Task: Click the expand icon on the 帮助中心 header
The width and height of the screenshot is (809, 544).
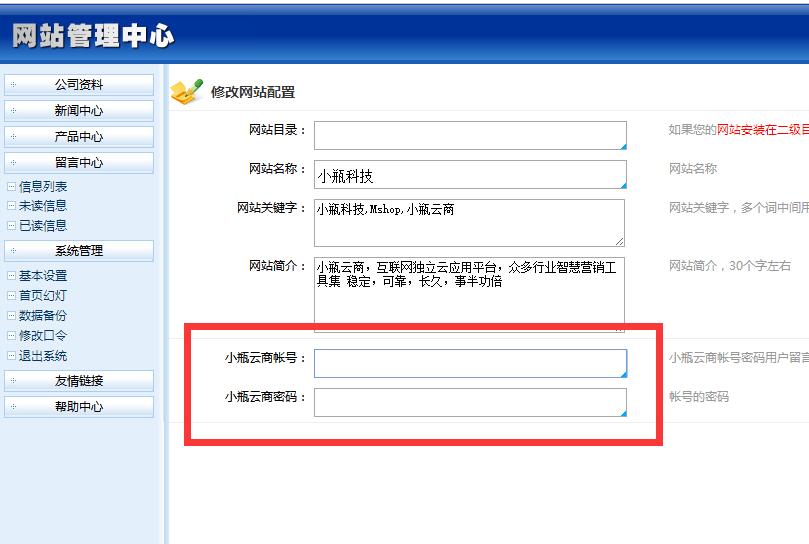Action: pyautogui.click(x=13, y=407)
